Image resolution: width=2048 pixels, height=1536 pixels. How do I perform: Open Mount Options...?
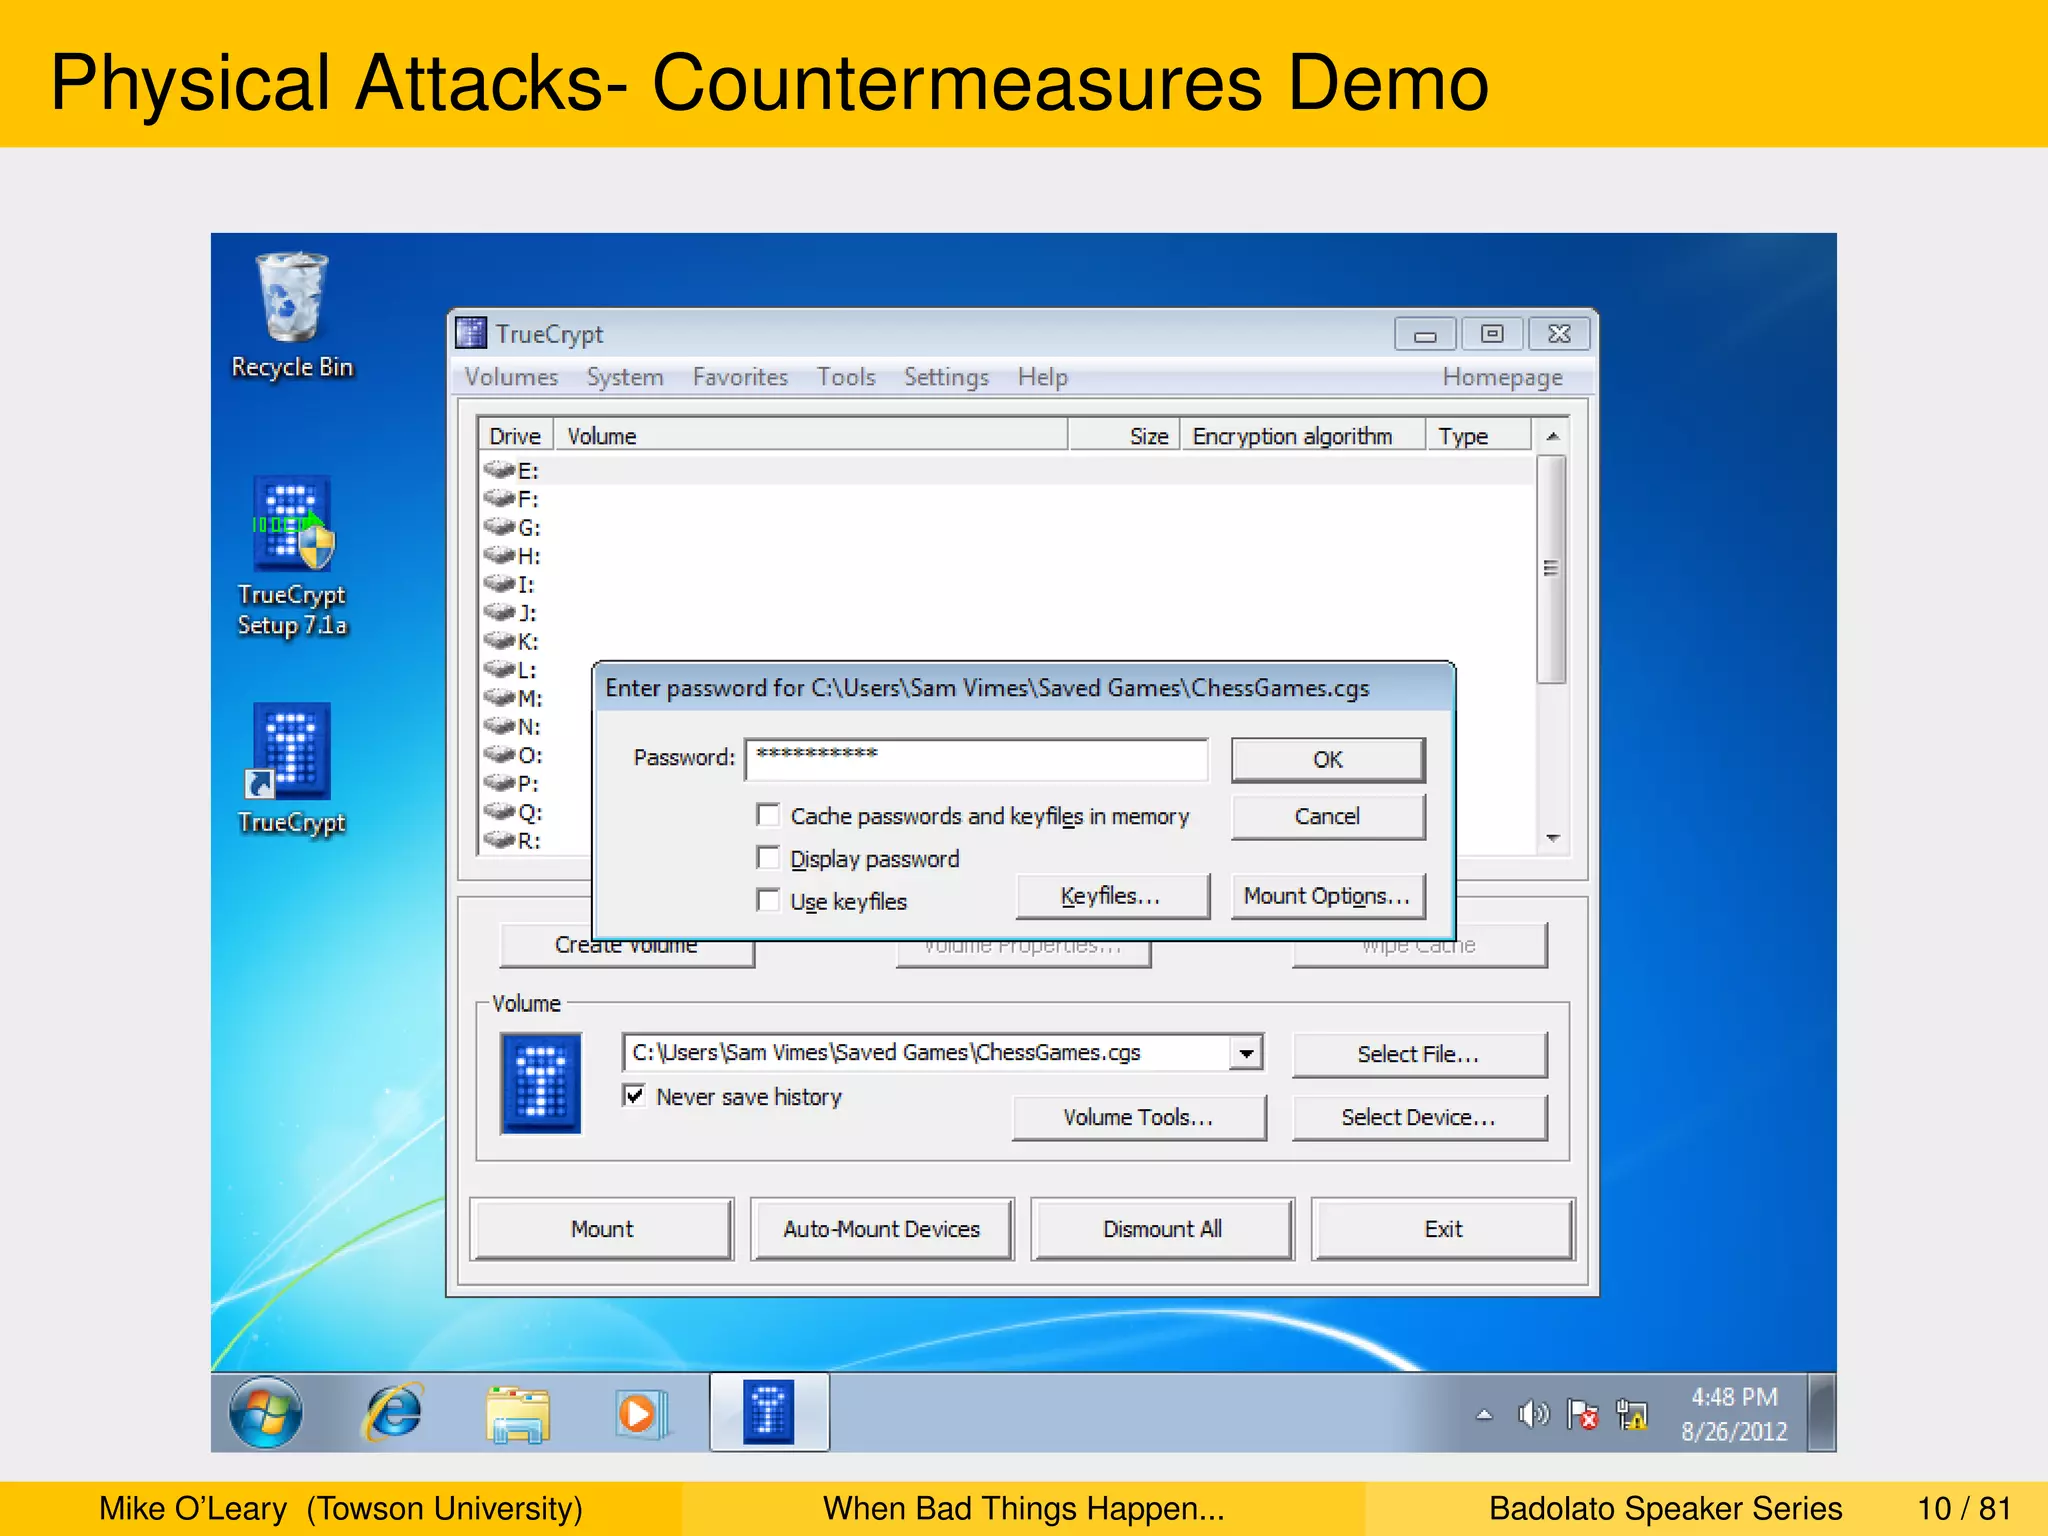point(1328,896)
